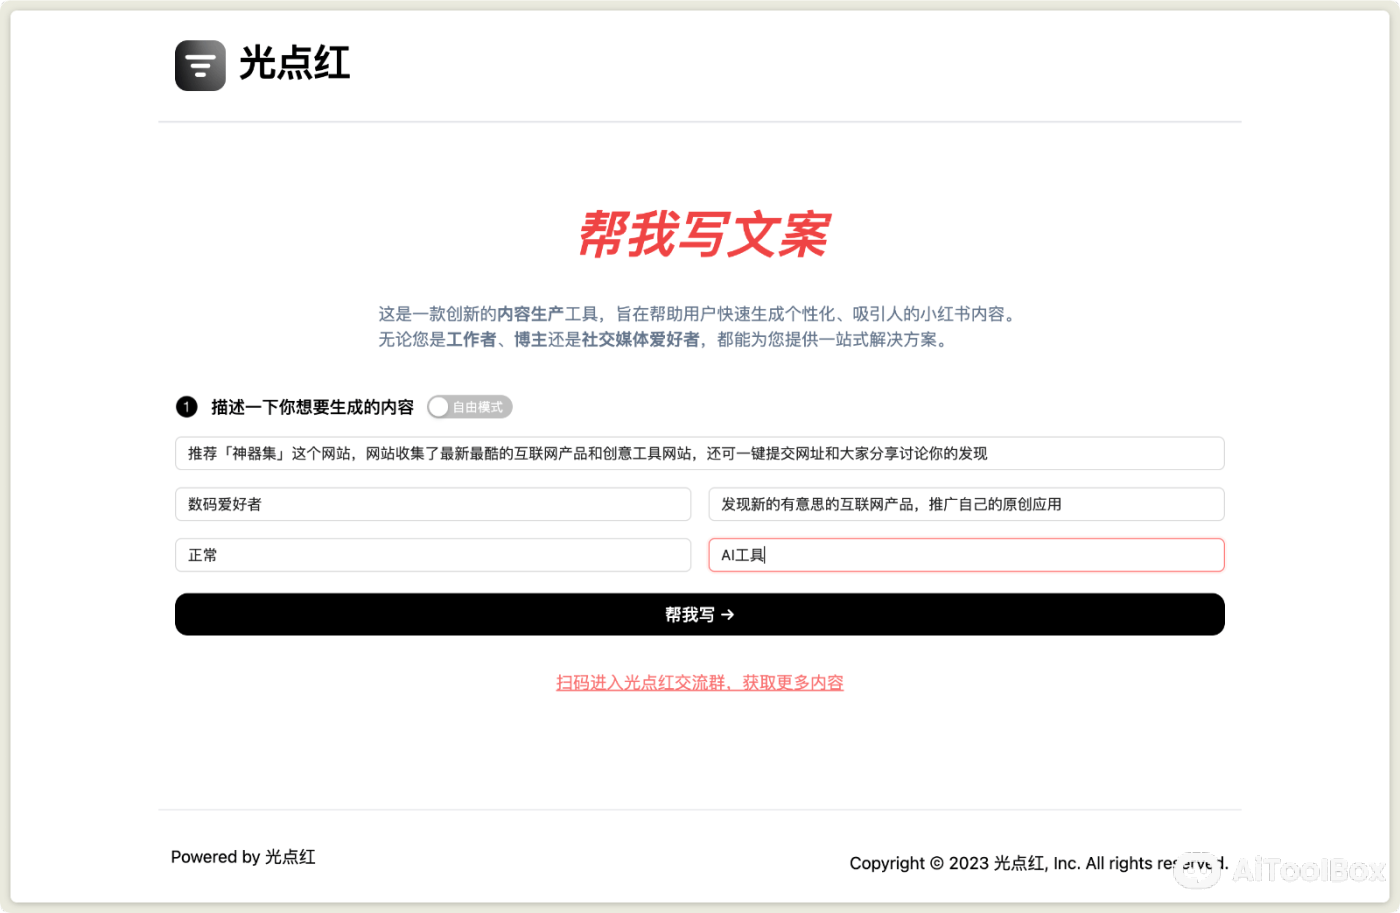Click the description field starting with 推荐「神器集」
1400x913 pixels.
(700, 453)
